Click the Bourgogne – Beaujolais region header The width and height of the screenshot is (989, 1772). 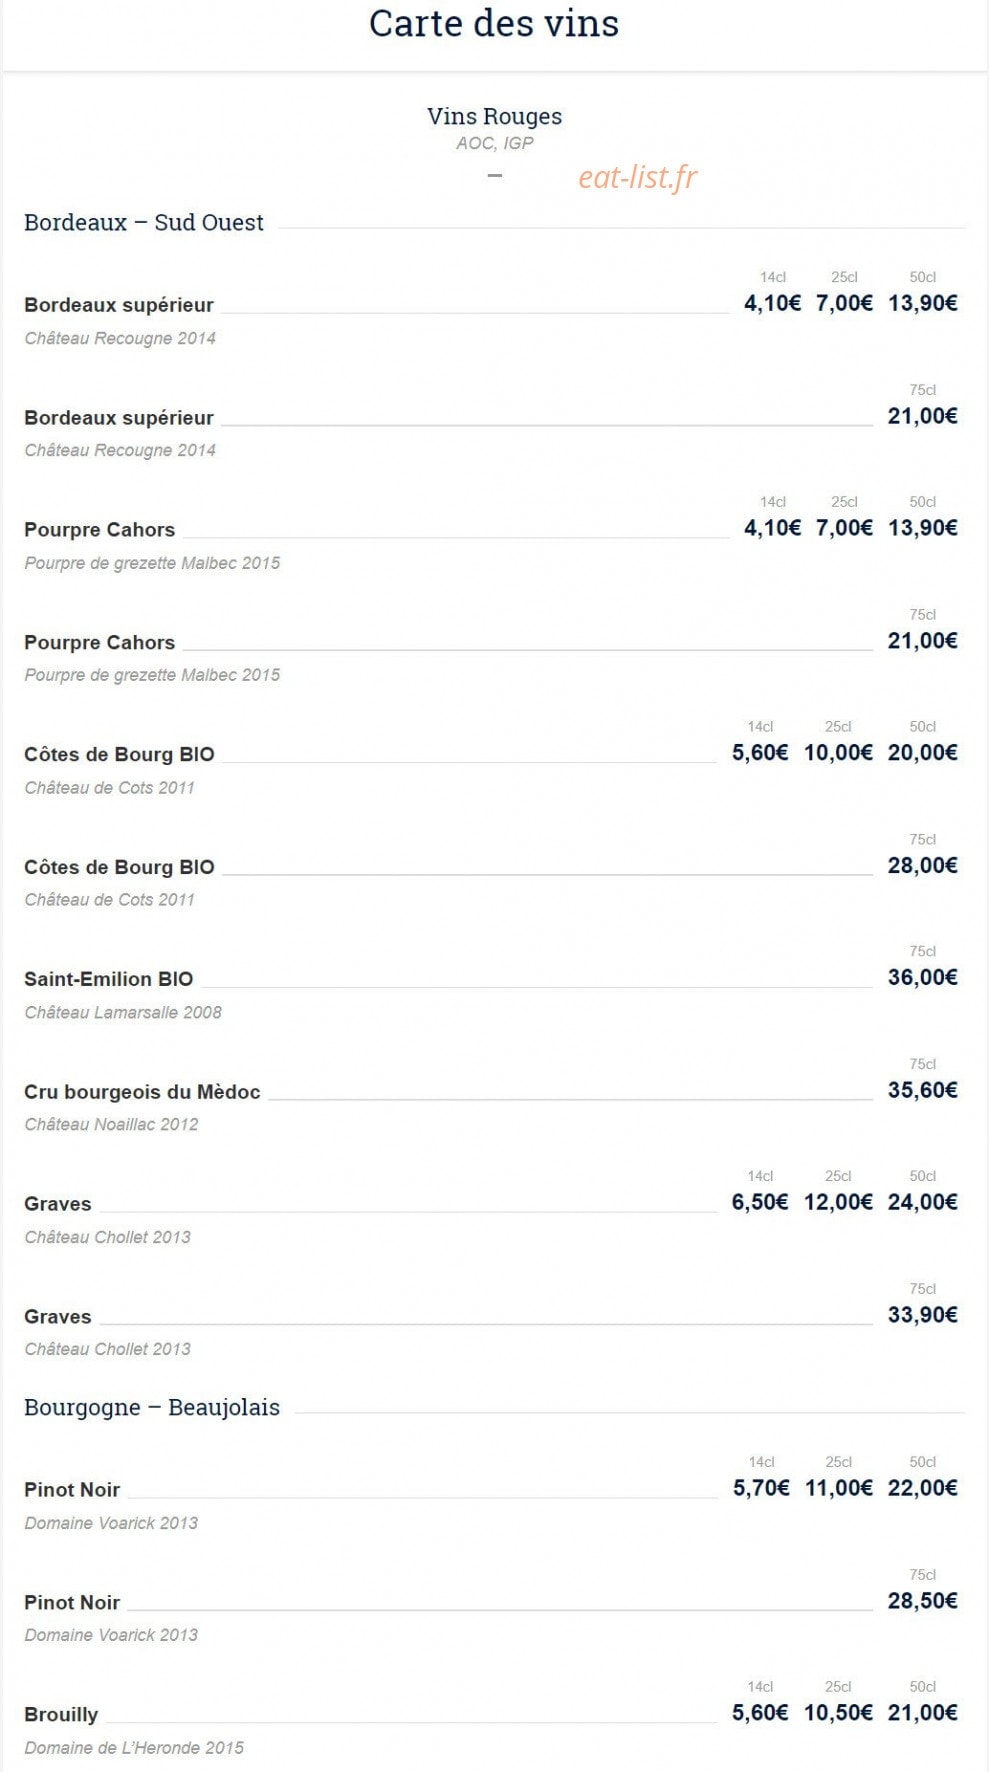tap(152, 1407)
